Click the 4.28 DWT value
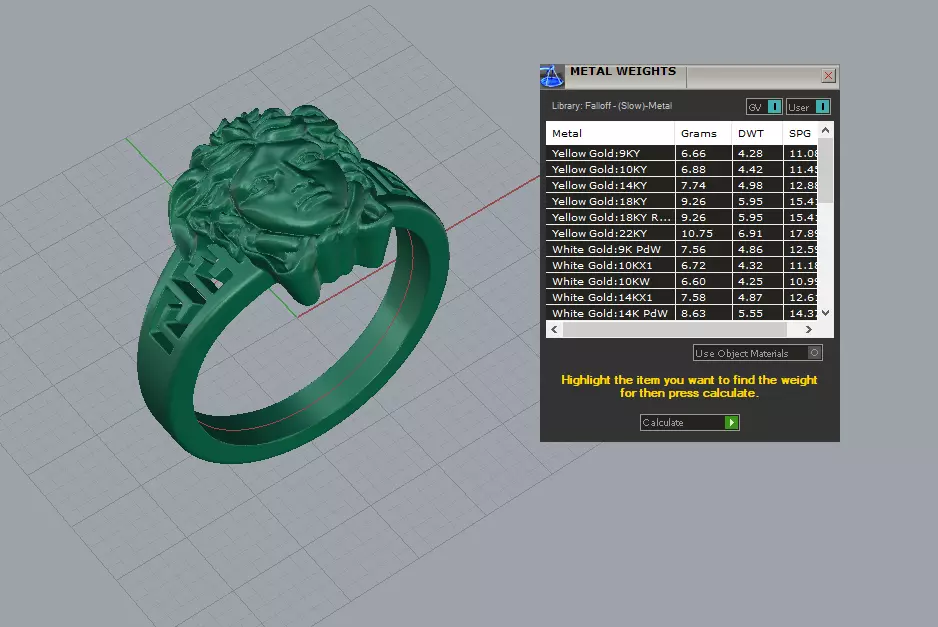 (x=750, y=153)
